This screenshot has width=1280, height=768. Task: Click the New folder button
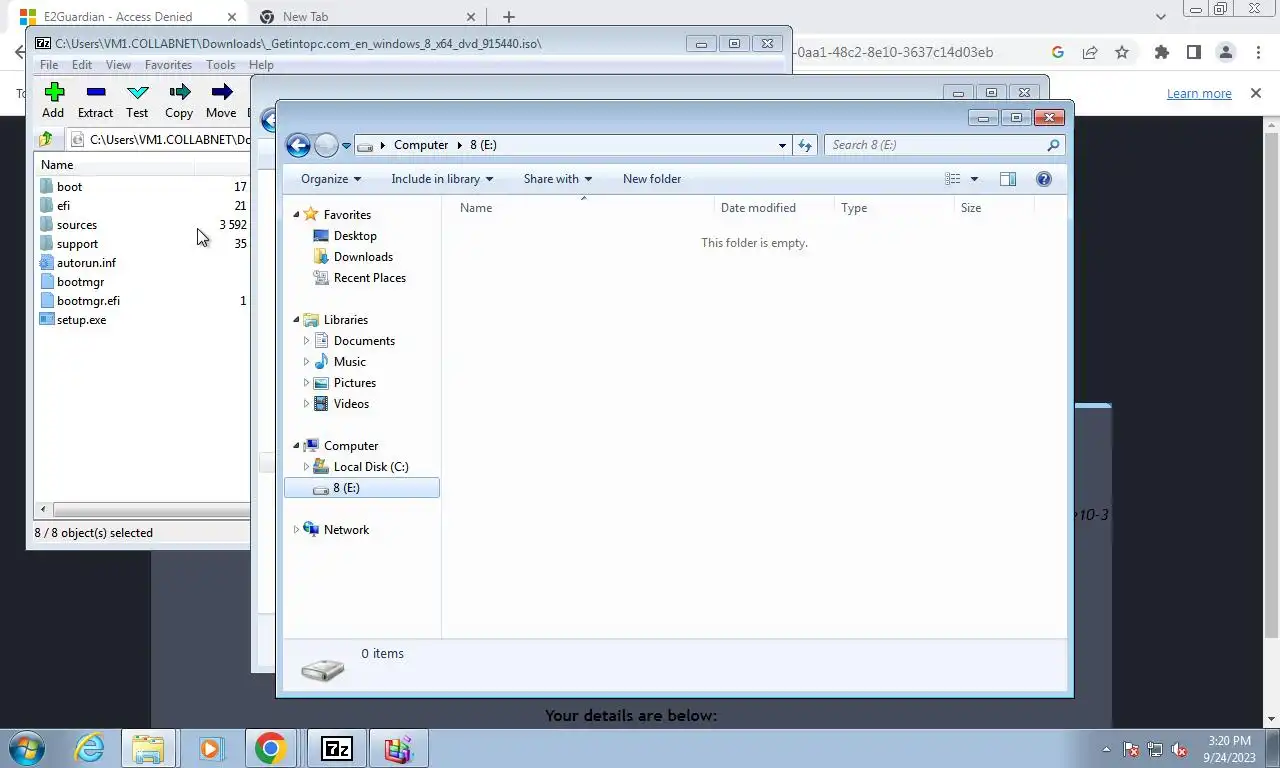(x=652, y=179)
